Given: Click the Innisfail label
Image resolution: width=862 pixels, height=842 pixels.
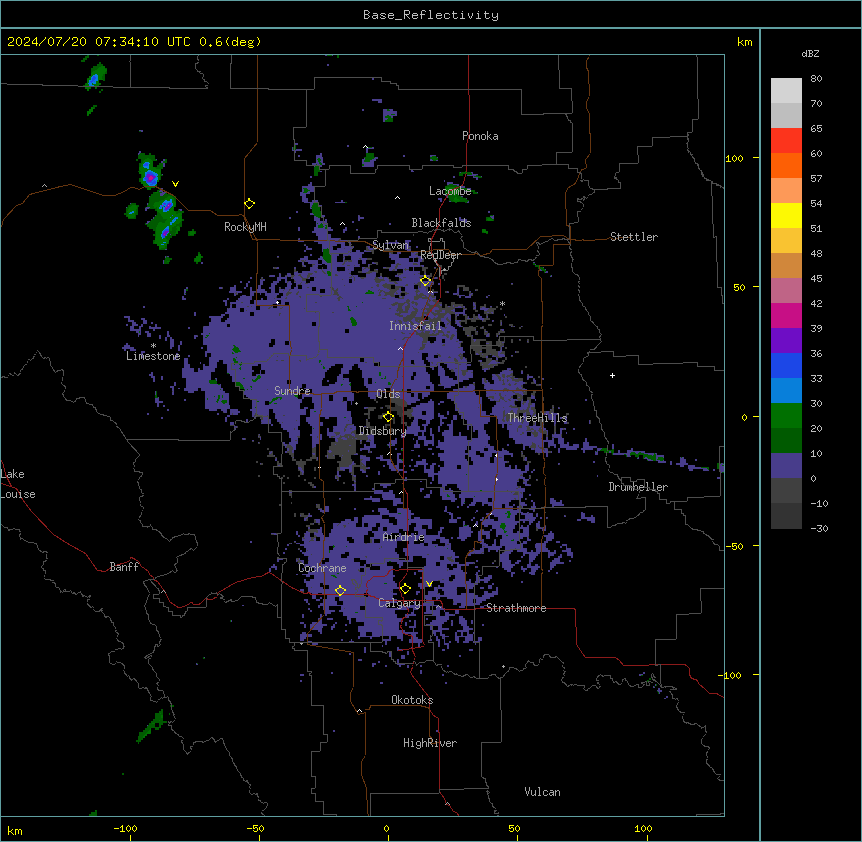Looking at the screenshot, I should [x=415, y=326].
